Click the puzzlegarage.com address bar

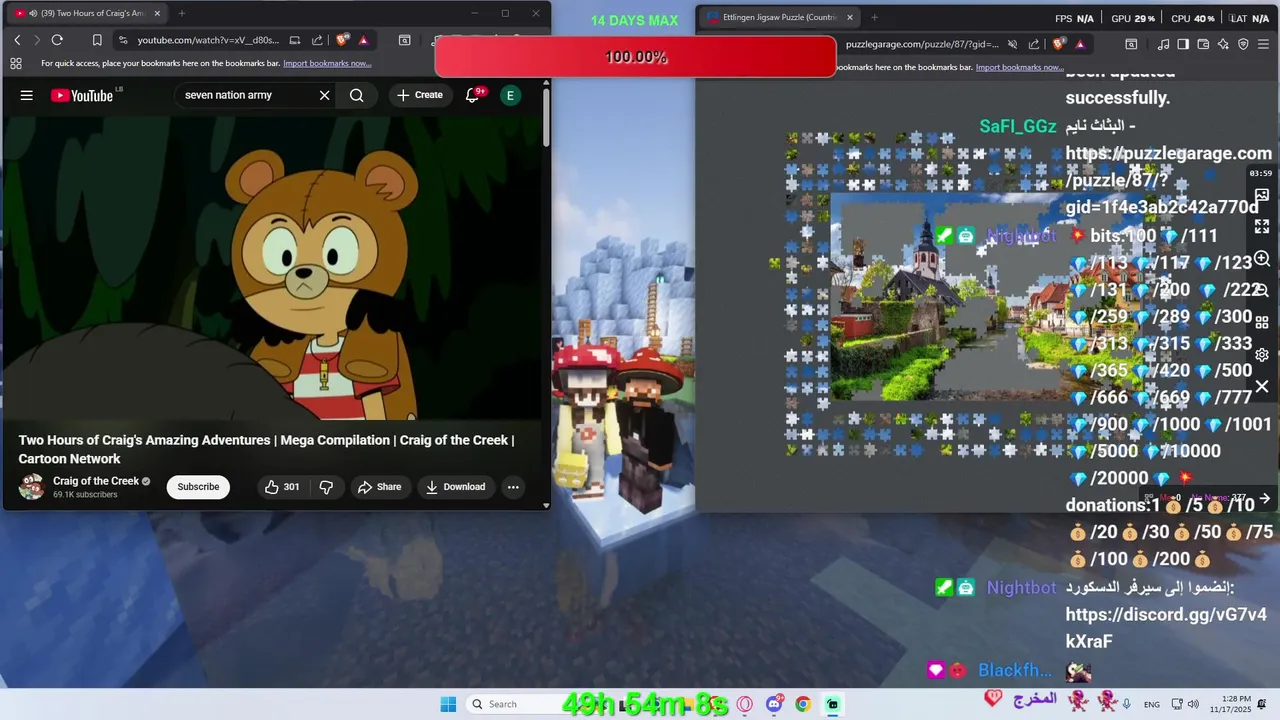[x=922, y=44]
